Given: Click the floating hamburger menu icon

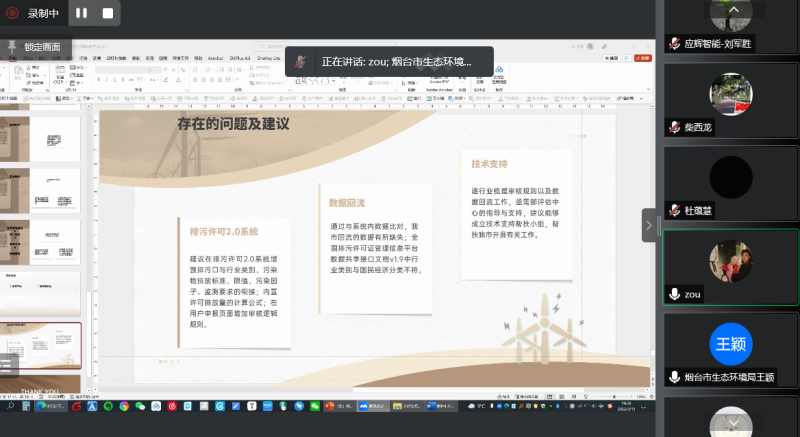Looking at the screenshot, I should [7, 365].
